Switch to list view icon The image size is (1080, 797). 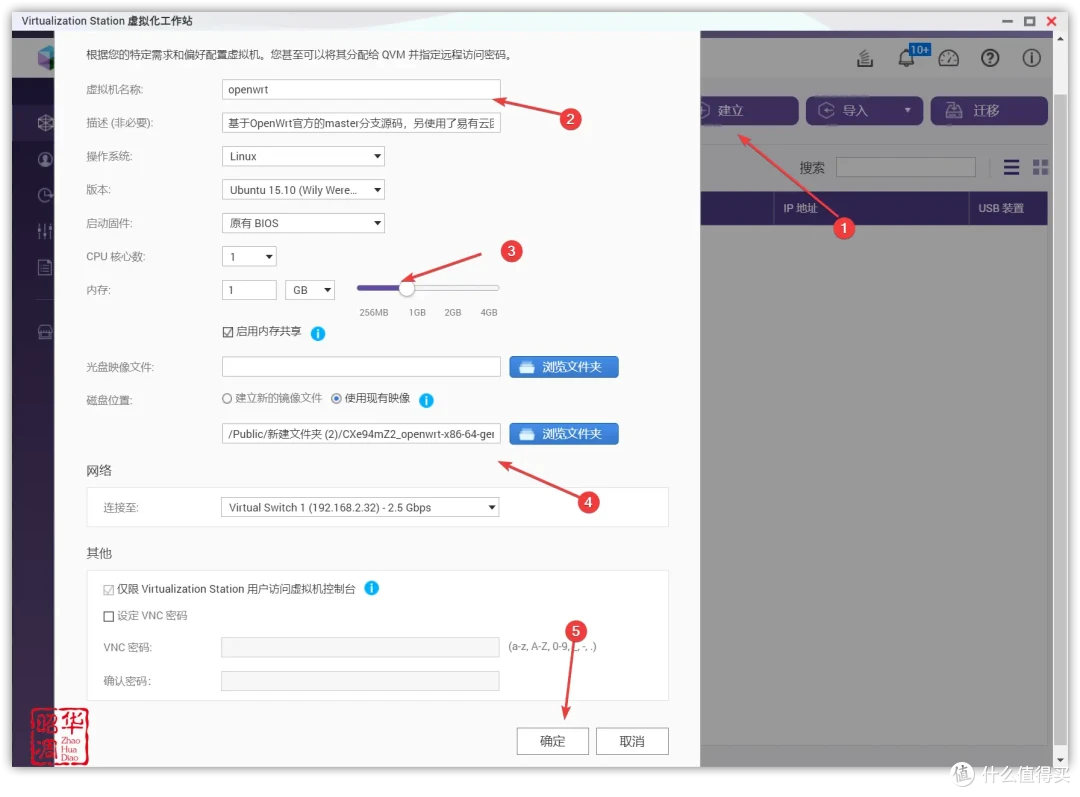tap(1011, 167)
